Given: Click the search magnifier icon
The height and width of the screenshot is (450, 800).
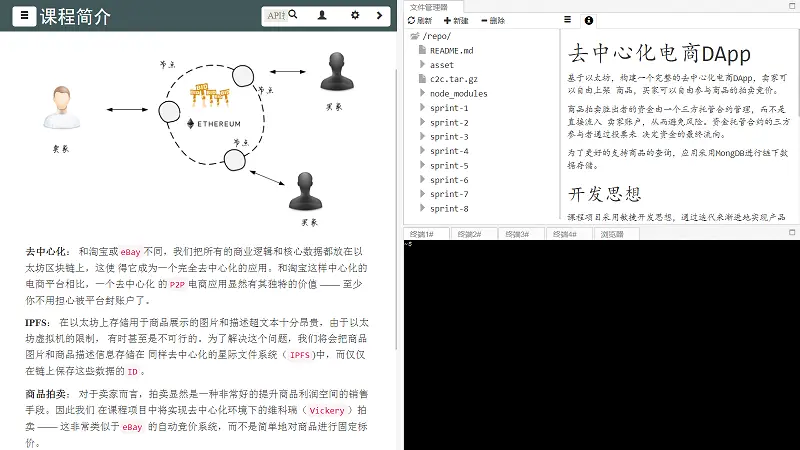Looking at the screenshot, I should tap(293, 15).
